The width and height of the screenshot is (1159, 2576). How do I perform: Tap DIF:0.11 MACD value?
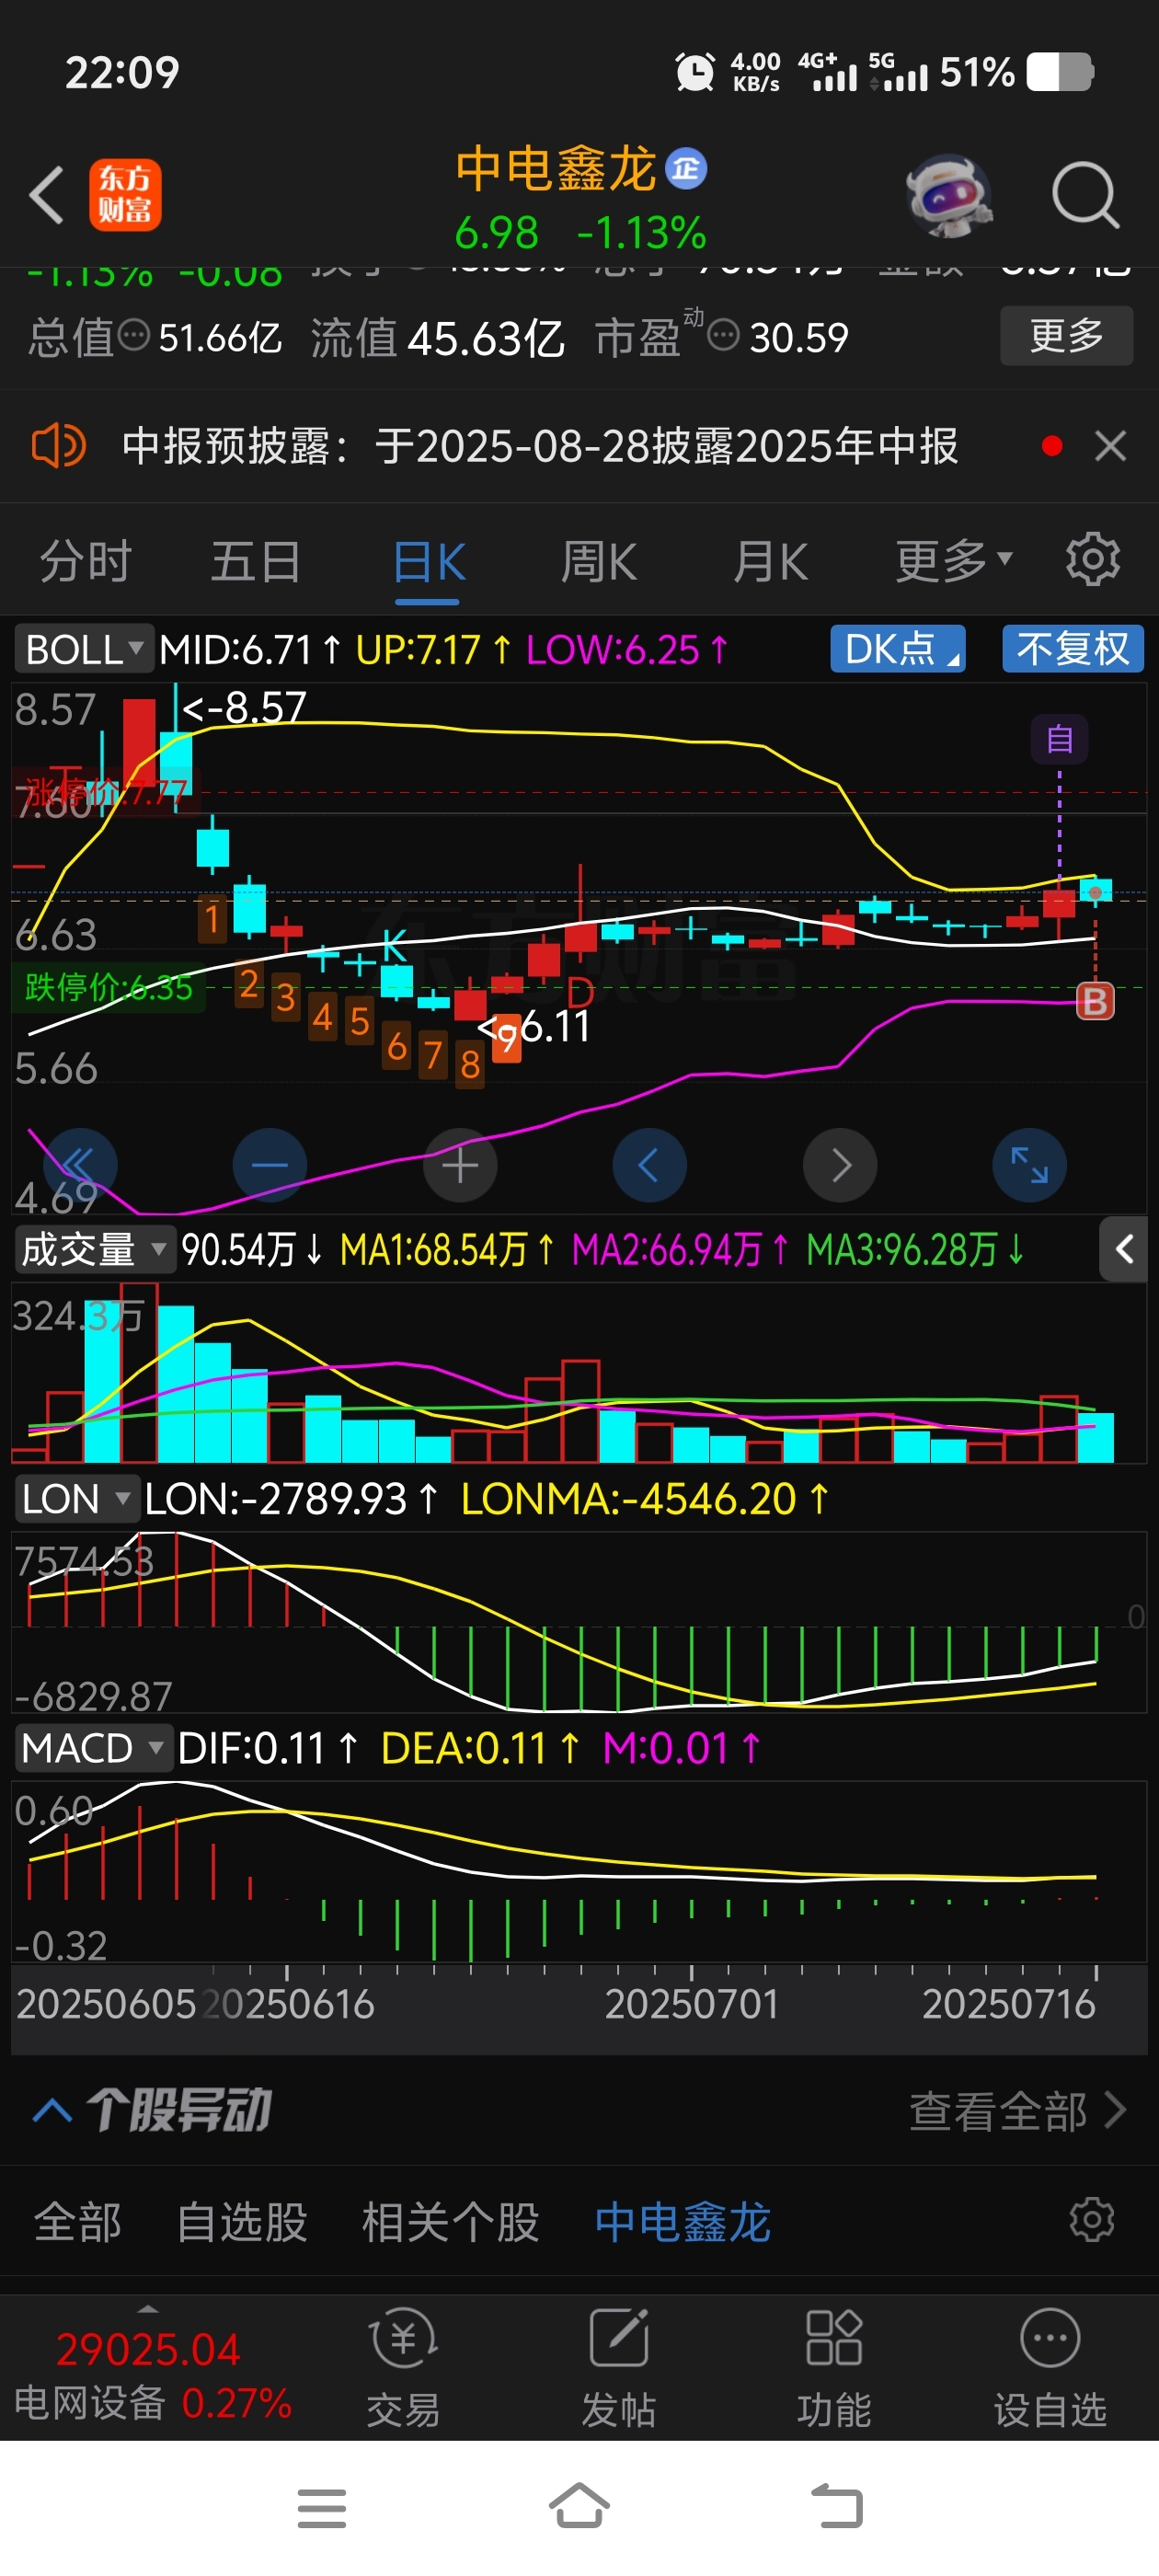[268, 1748]
